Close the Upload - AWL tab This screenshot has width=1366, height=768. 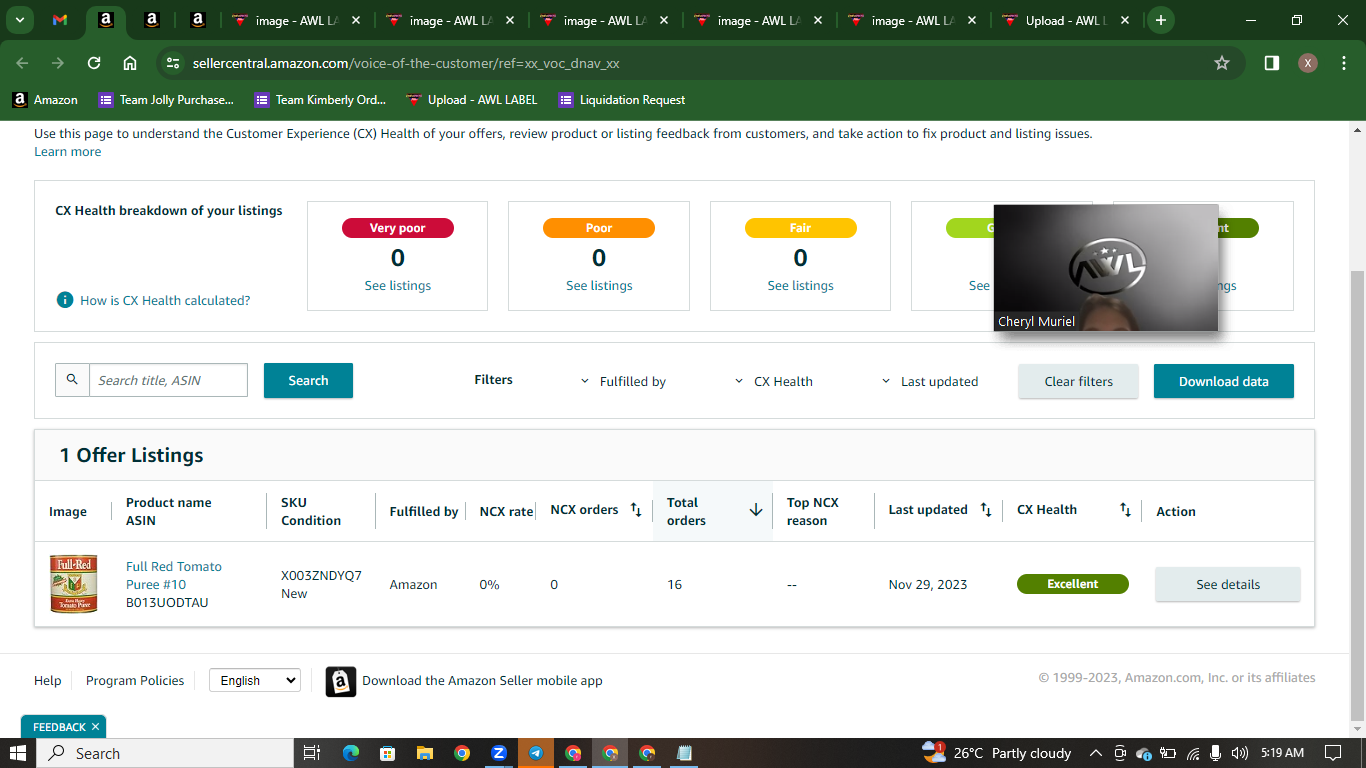(x=1126, y=20)
